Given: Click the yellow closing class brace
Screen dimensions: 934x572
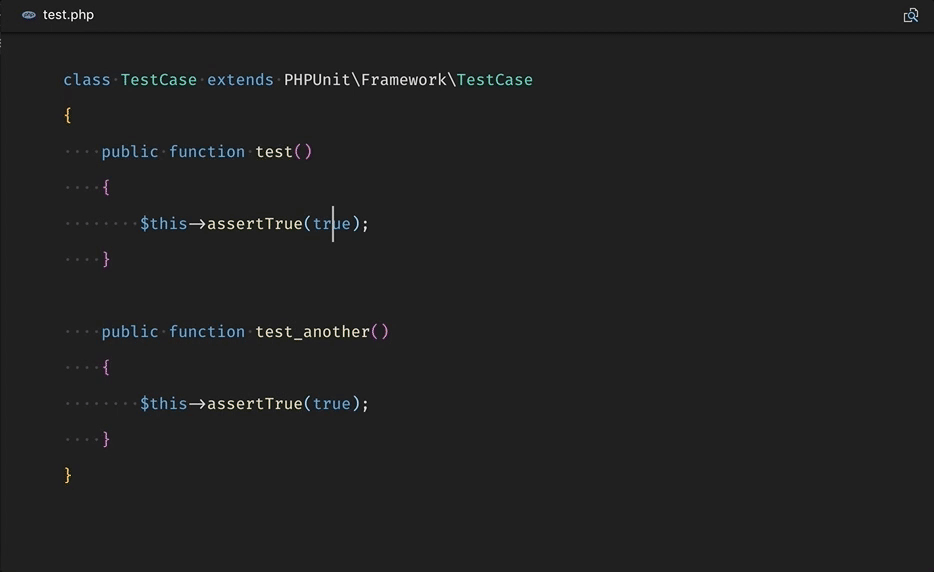Looking at the screenshot, I should 68,475.
